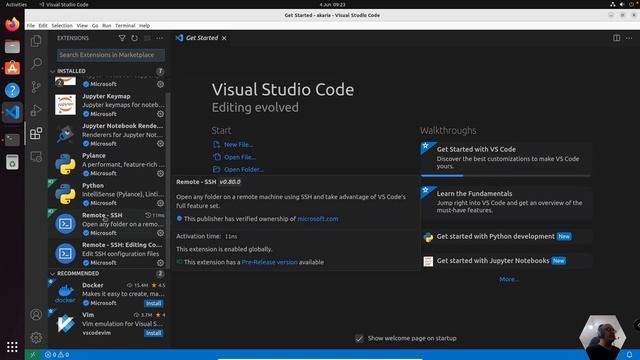Select the Jupyter Keymap extension entry
This screenshot has height=360, width=640.
[107, 105]
